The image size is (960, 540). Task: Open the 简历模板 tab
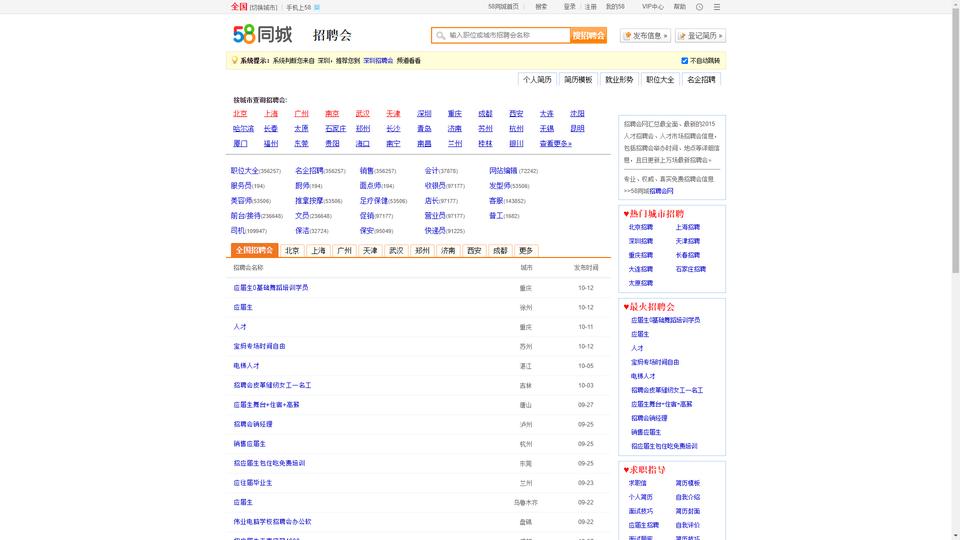(578, 80)
